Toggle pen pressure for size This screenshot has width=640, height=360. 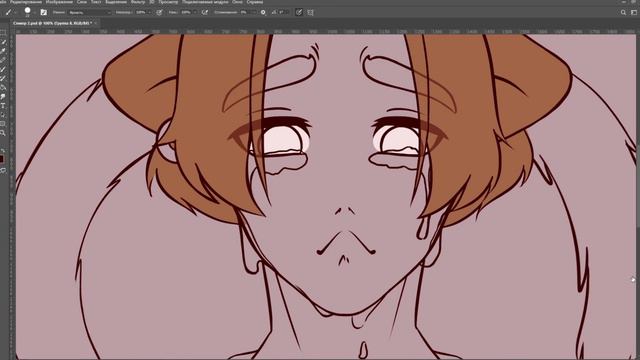[299, 13]
